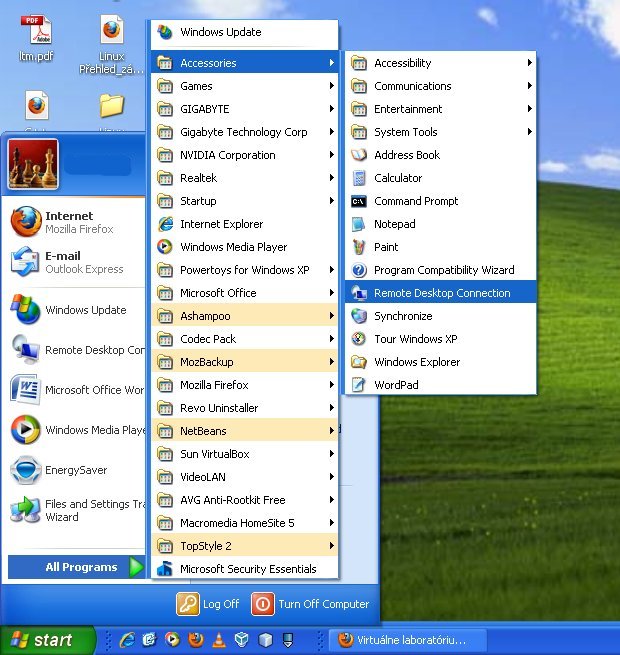
Task: Open Address Book
Action: coord(440,155)
